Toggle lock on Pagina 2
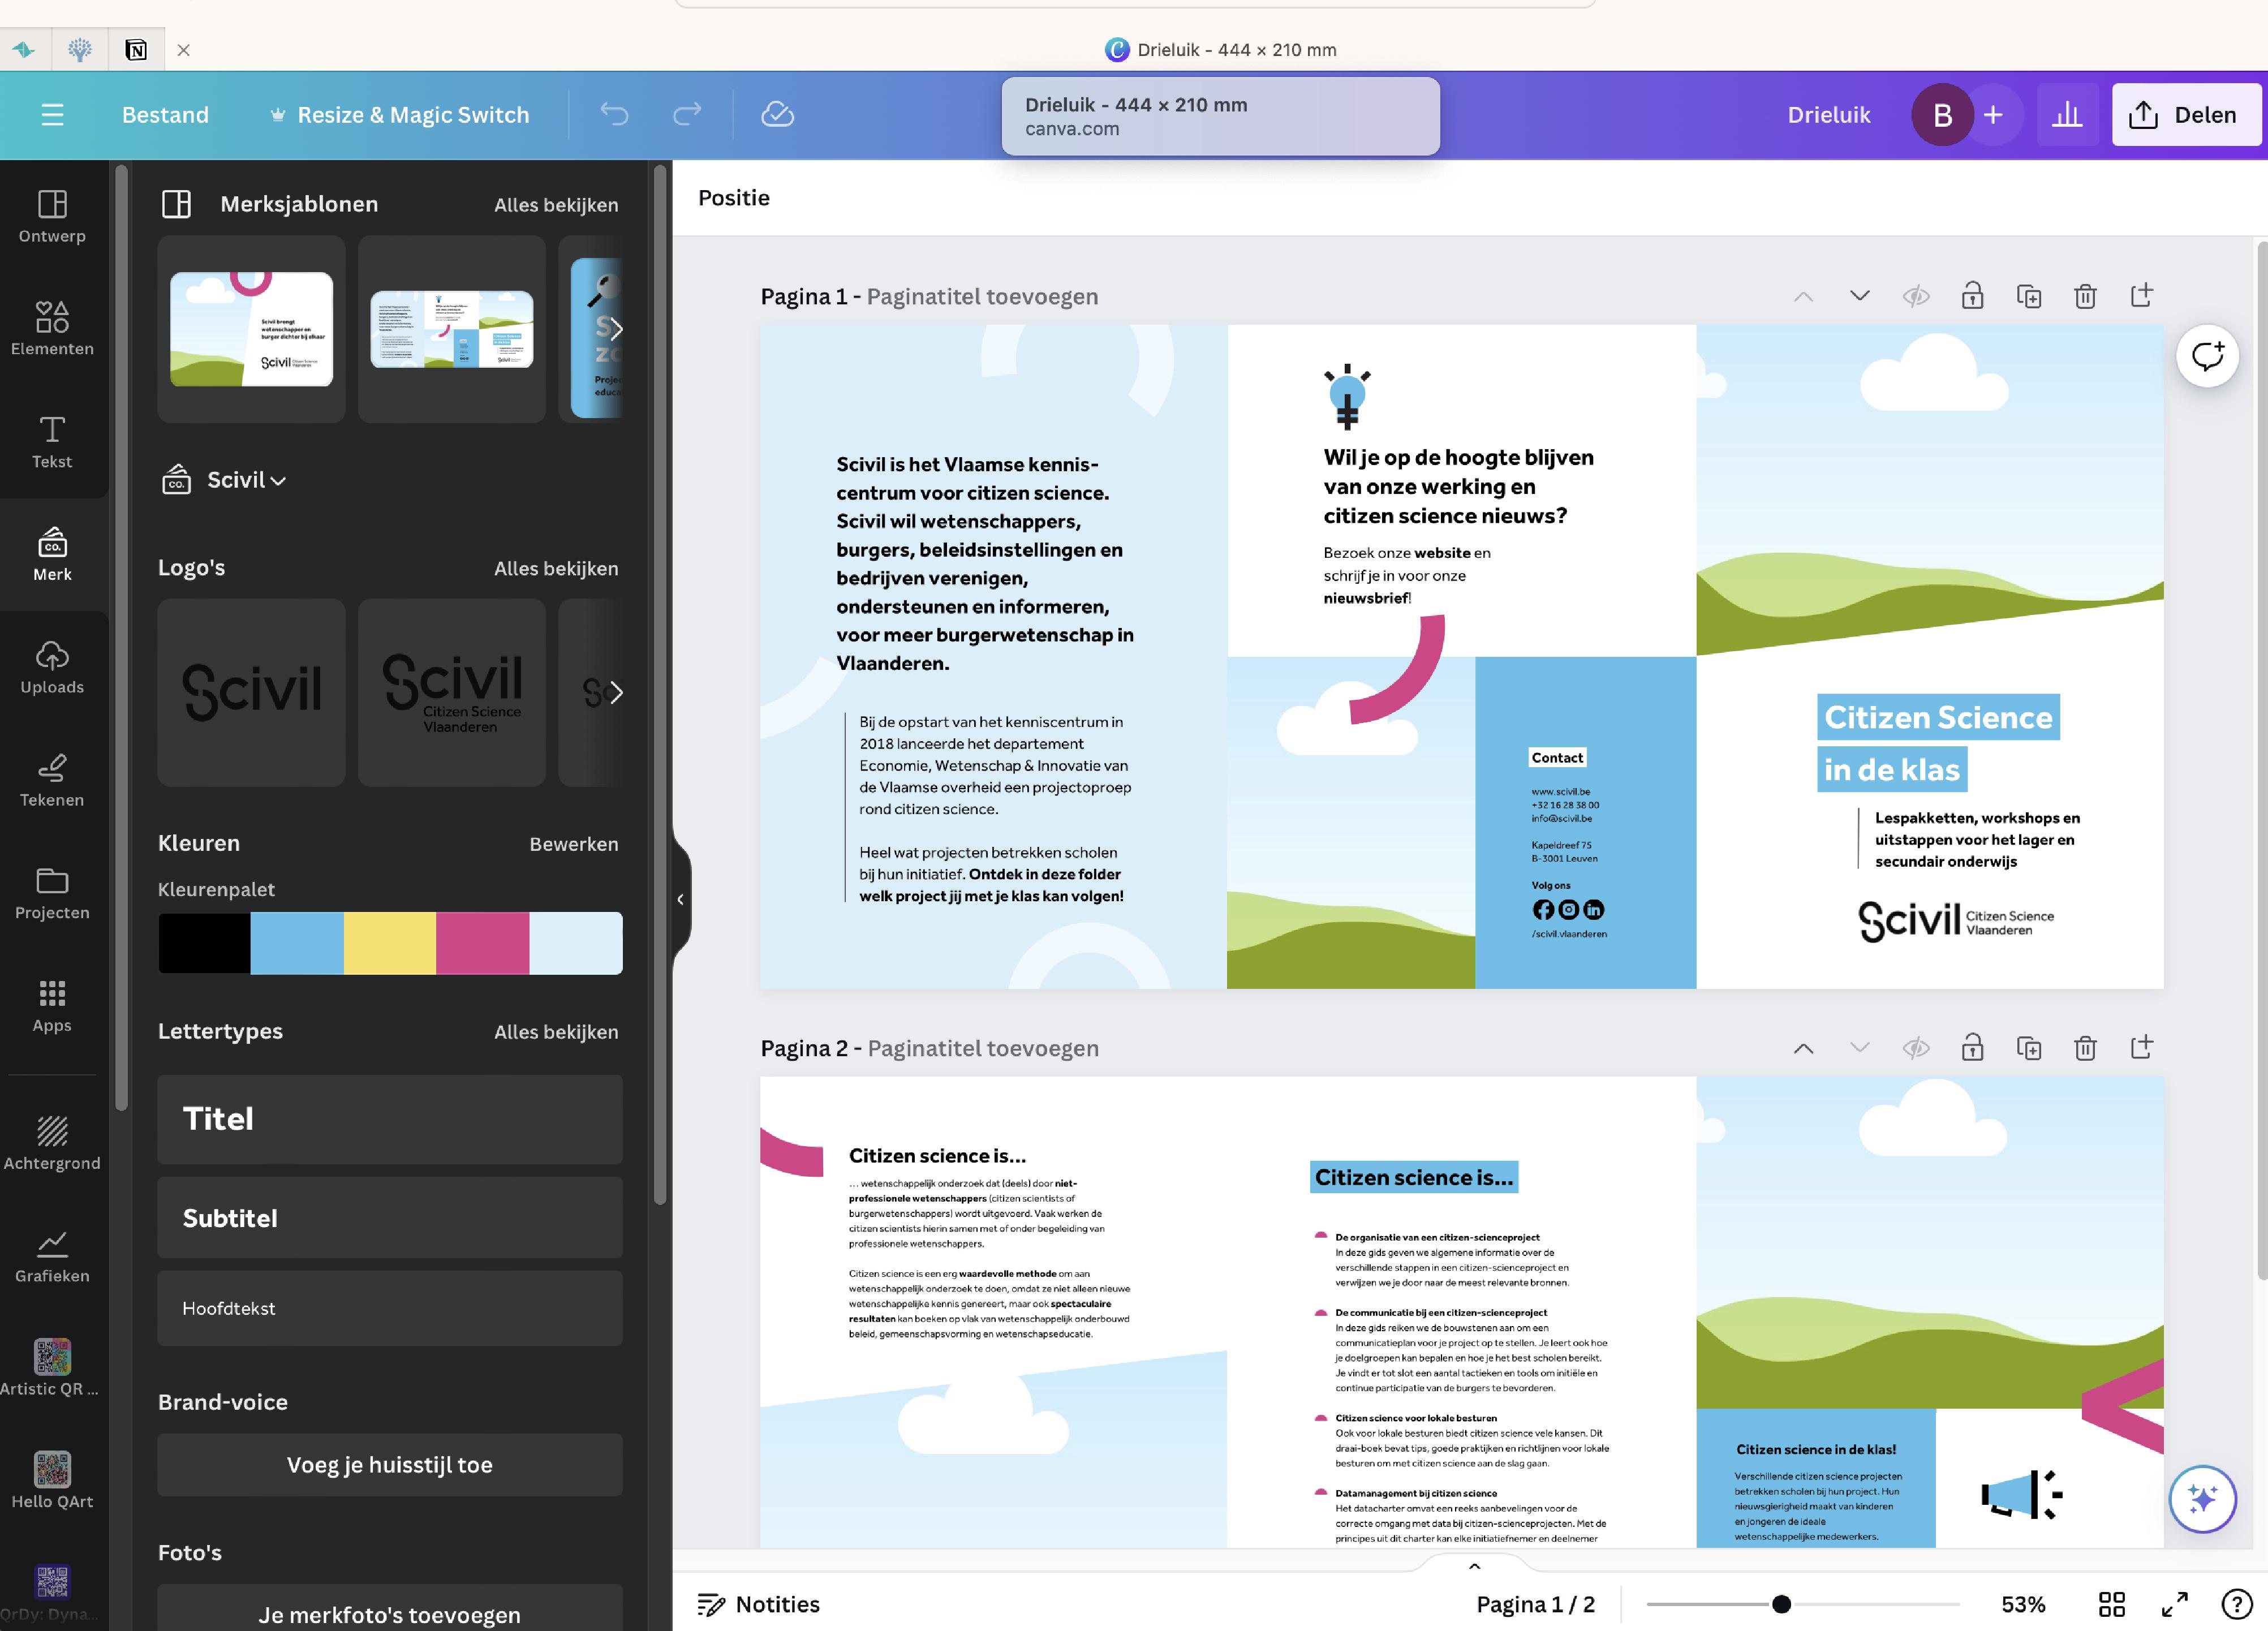 click(x=1971, y=1048)
